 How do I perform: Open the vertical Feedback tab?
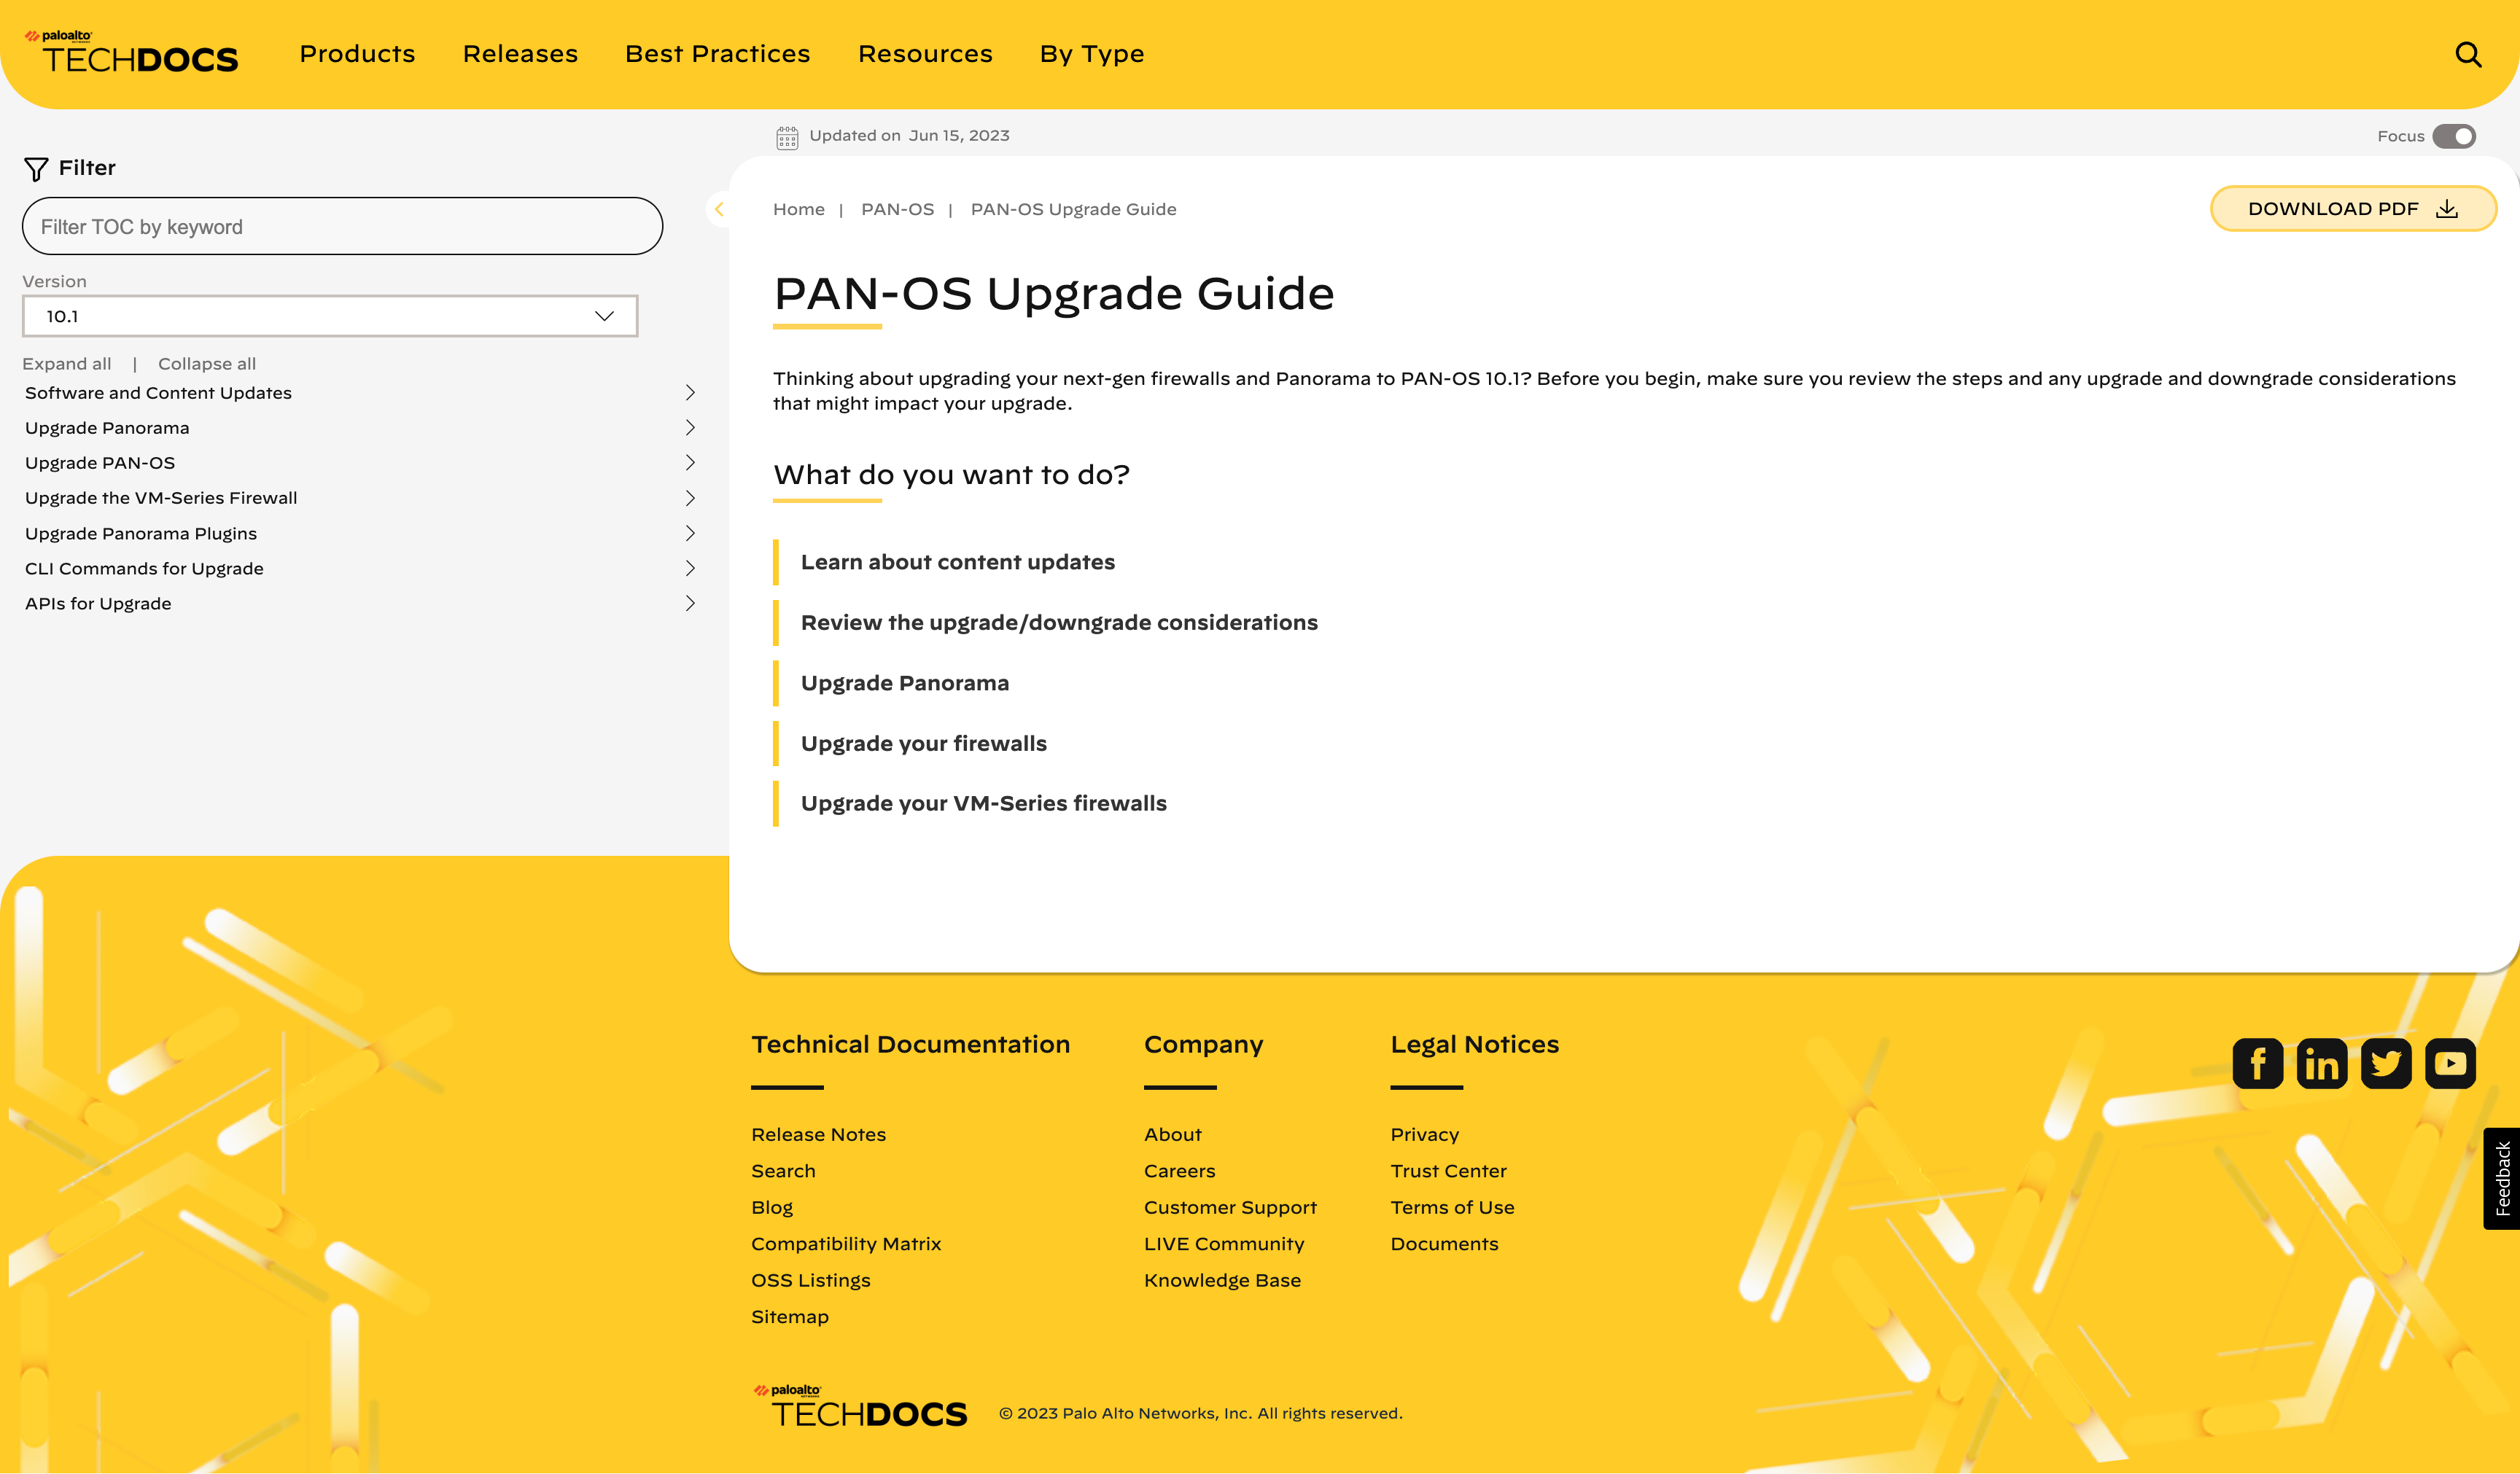click(2502, 1178)
